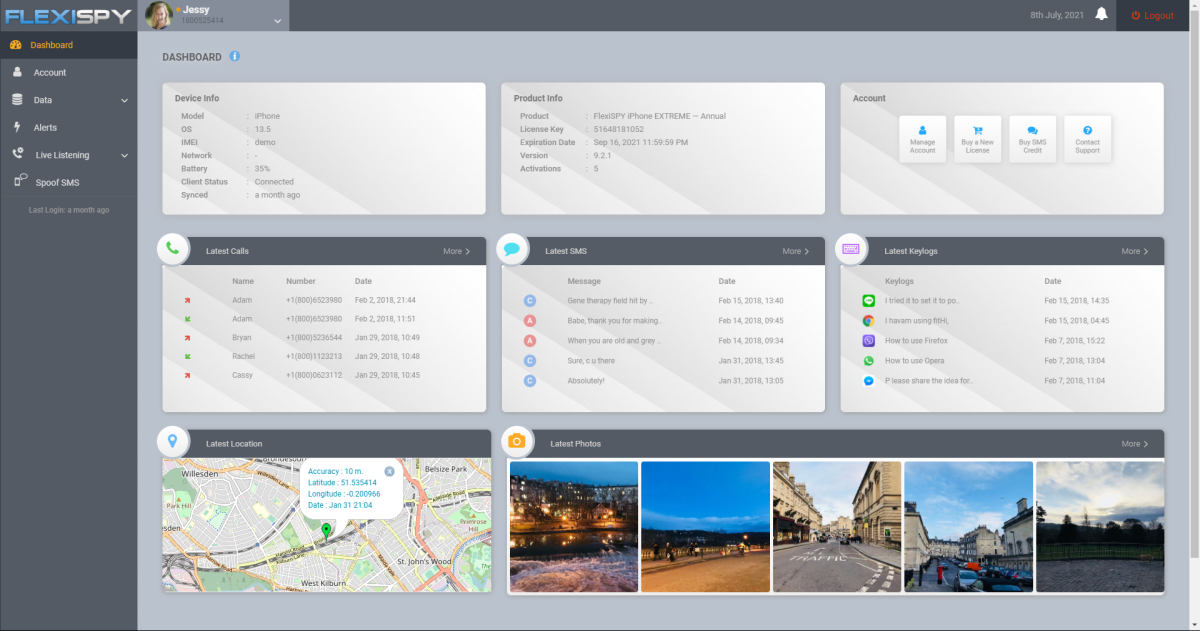Open the night river photo thumbnail
Screen dimensions: 1200x631
(574, 526)
